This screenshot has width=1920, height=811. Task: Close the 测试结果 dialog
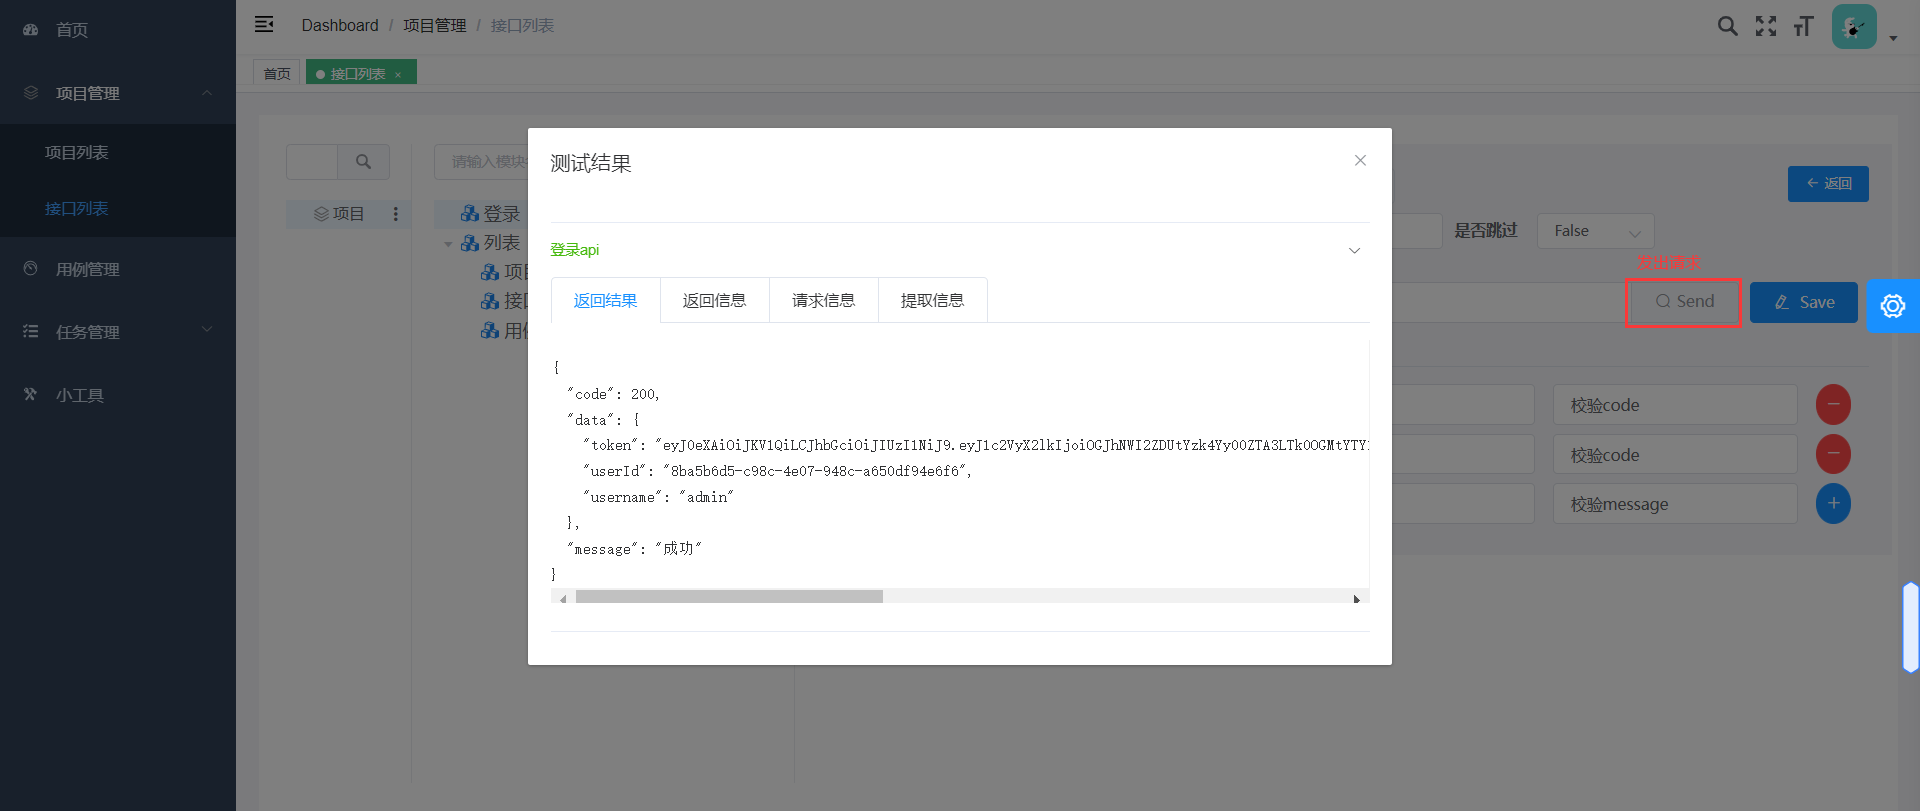[x=1360, y=160]
